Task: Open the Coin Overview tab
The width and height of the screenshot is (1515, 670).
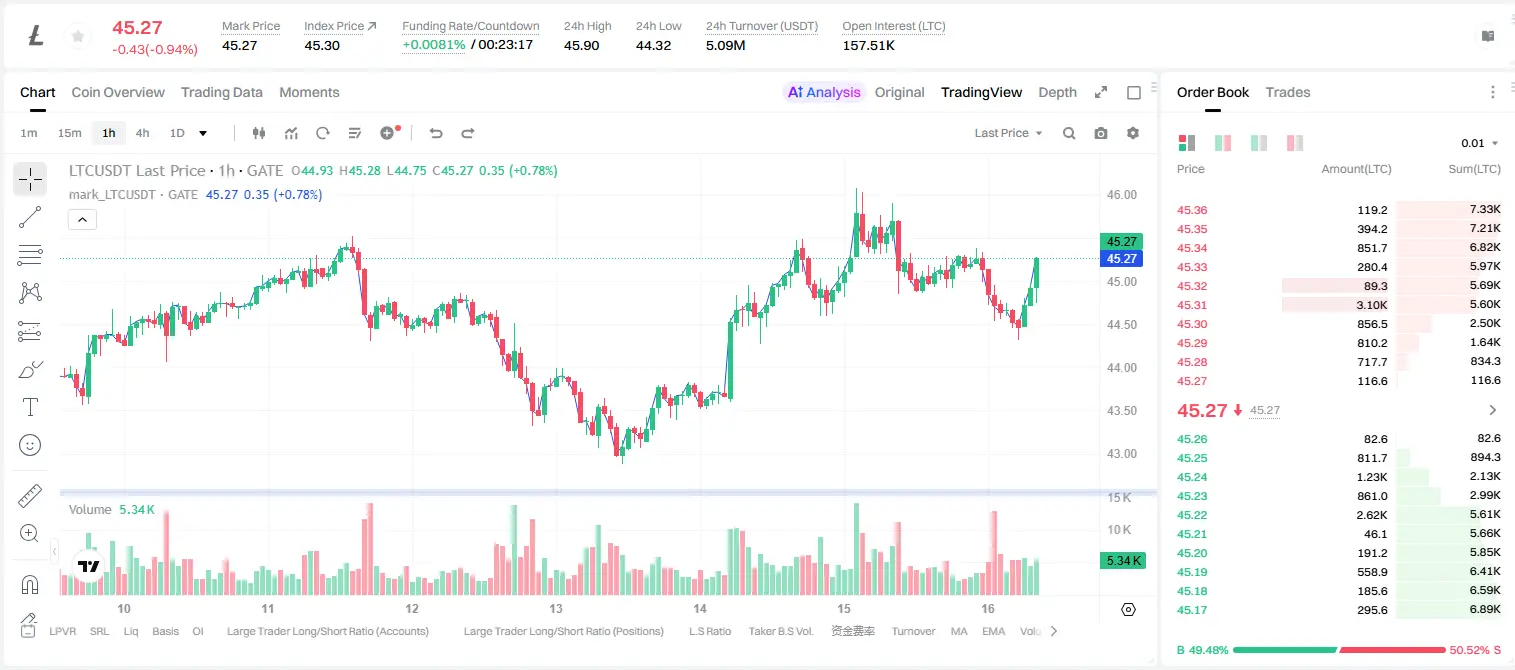Action: coord(118,92)
